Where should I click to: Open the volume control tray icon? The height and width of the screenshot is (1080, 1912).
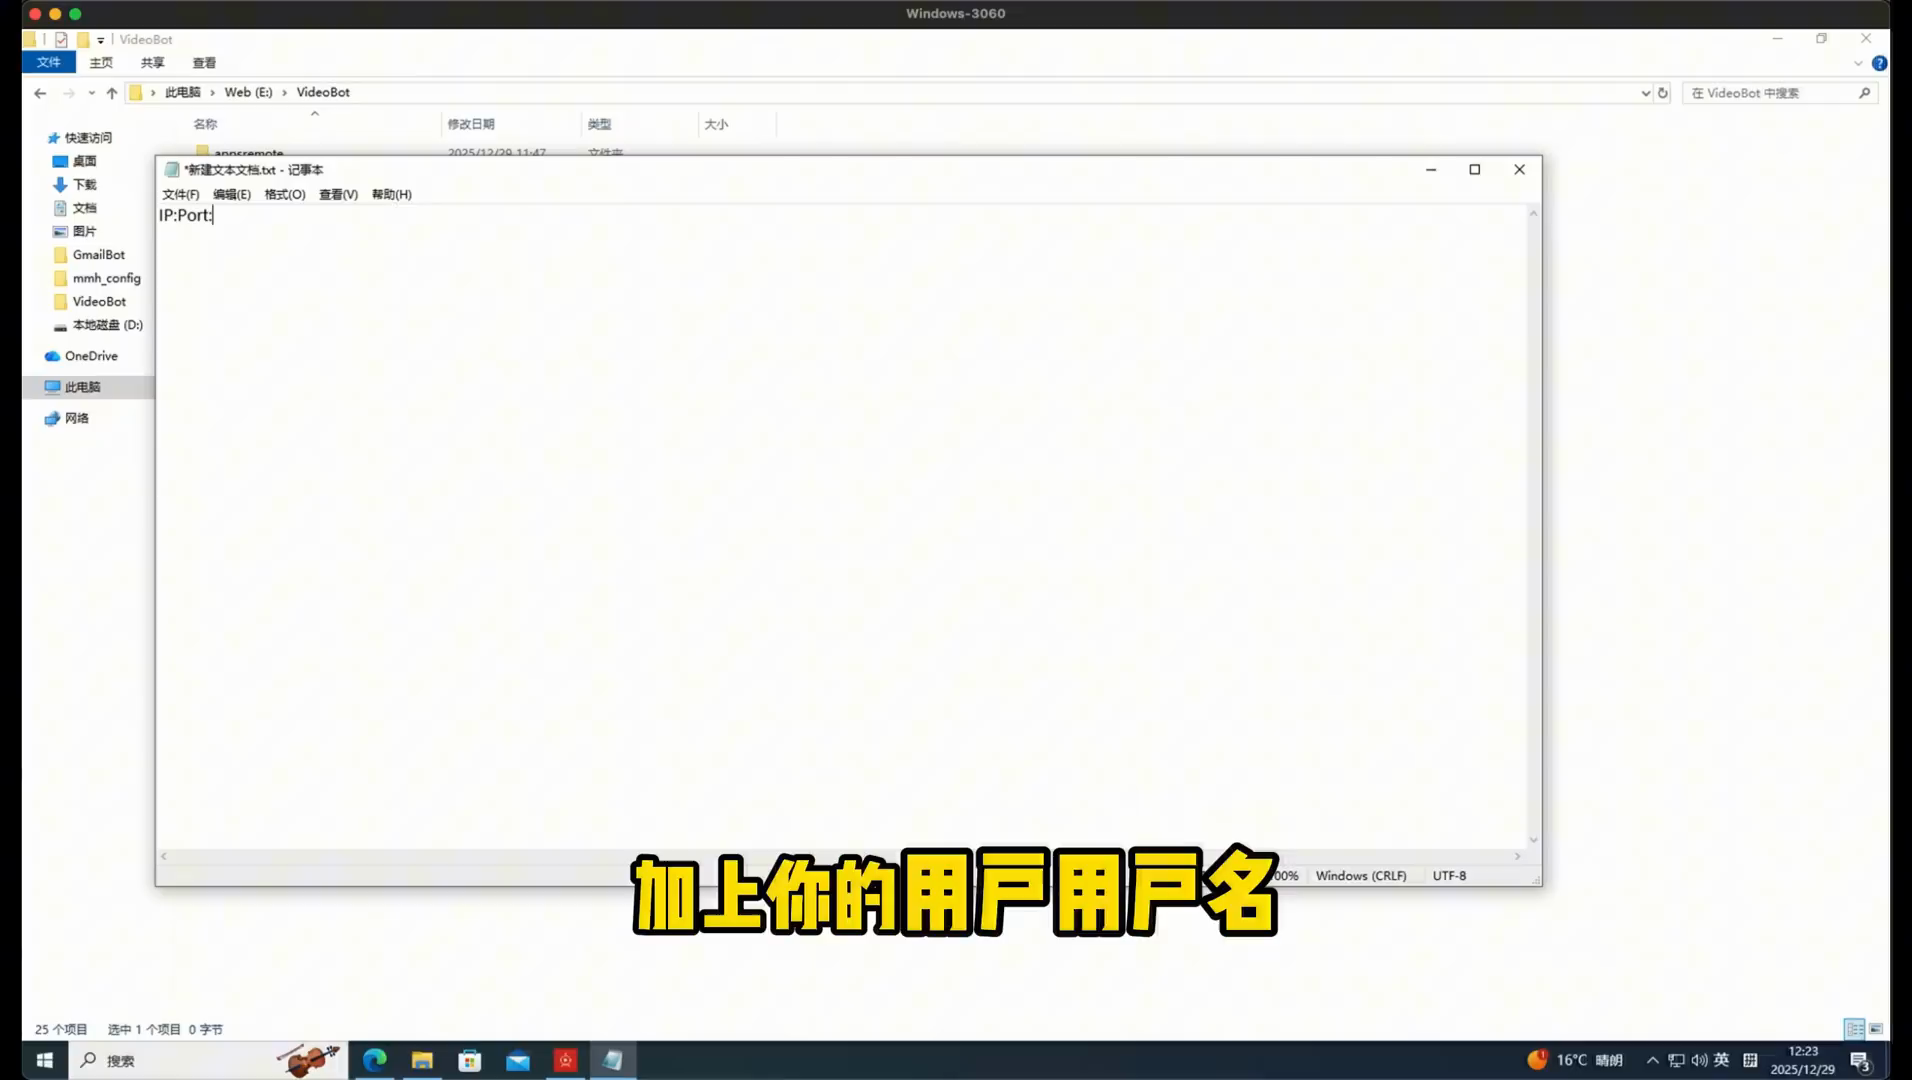[x=1699, y=1060]
